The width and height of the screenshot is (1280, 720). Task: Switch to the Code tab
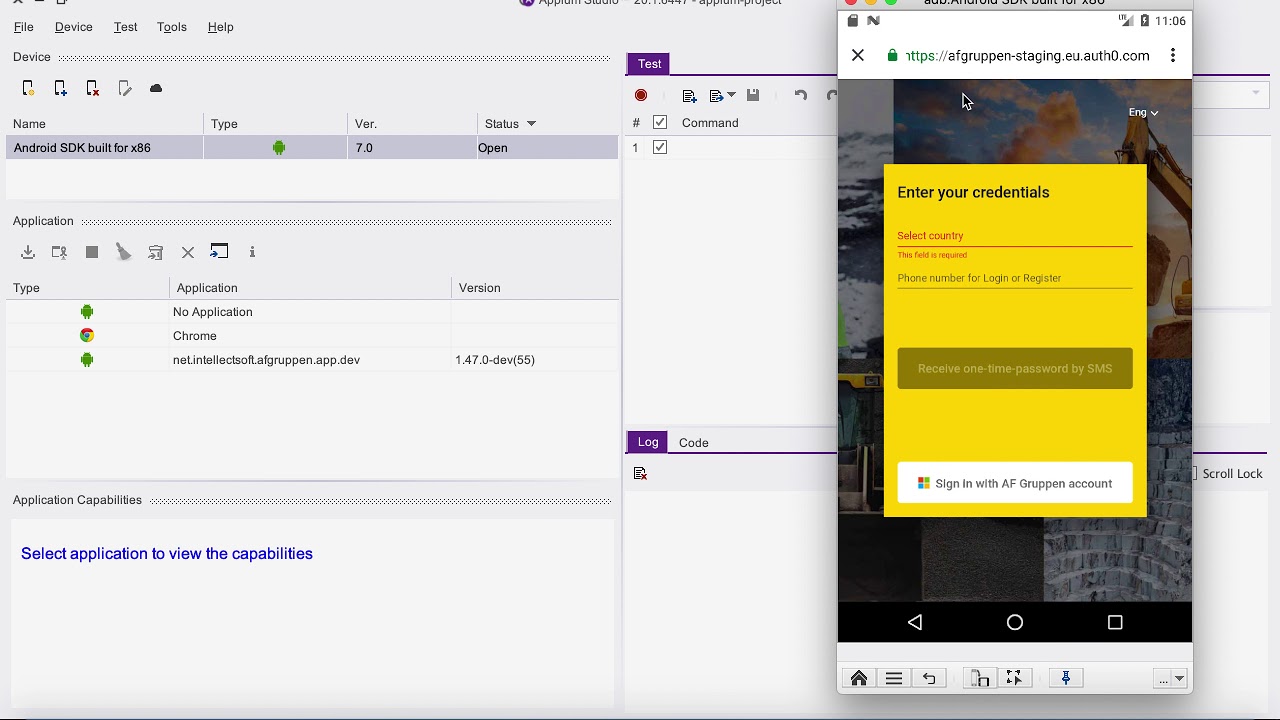point(693,443)
